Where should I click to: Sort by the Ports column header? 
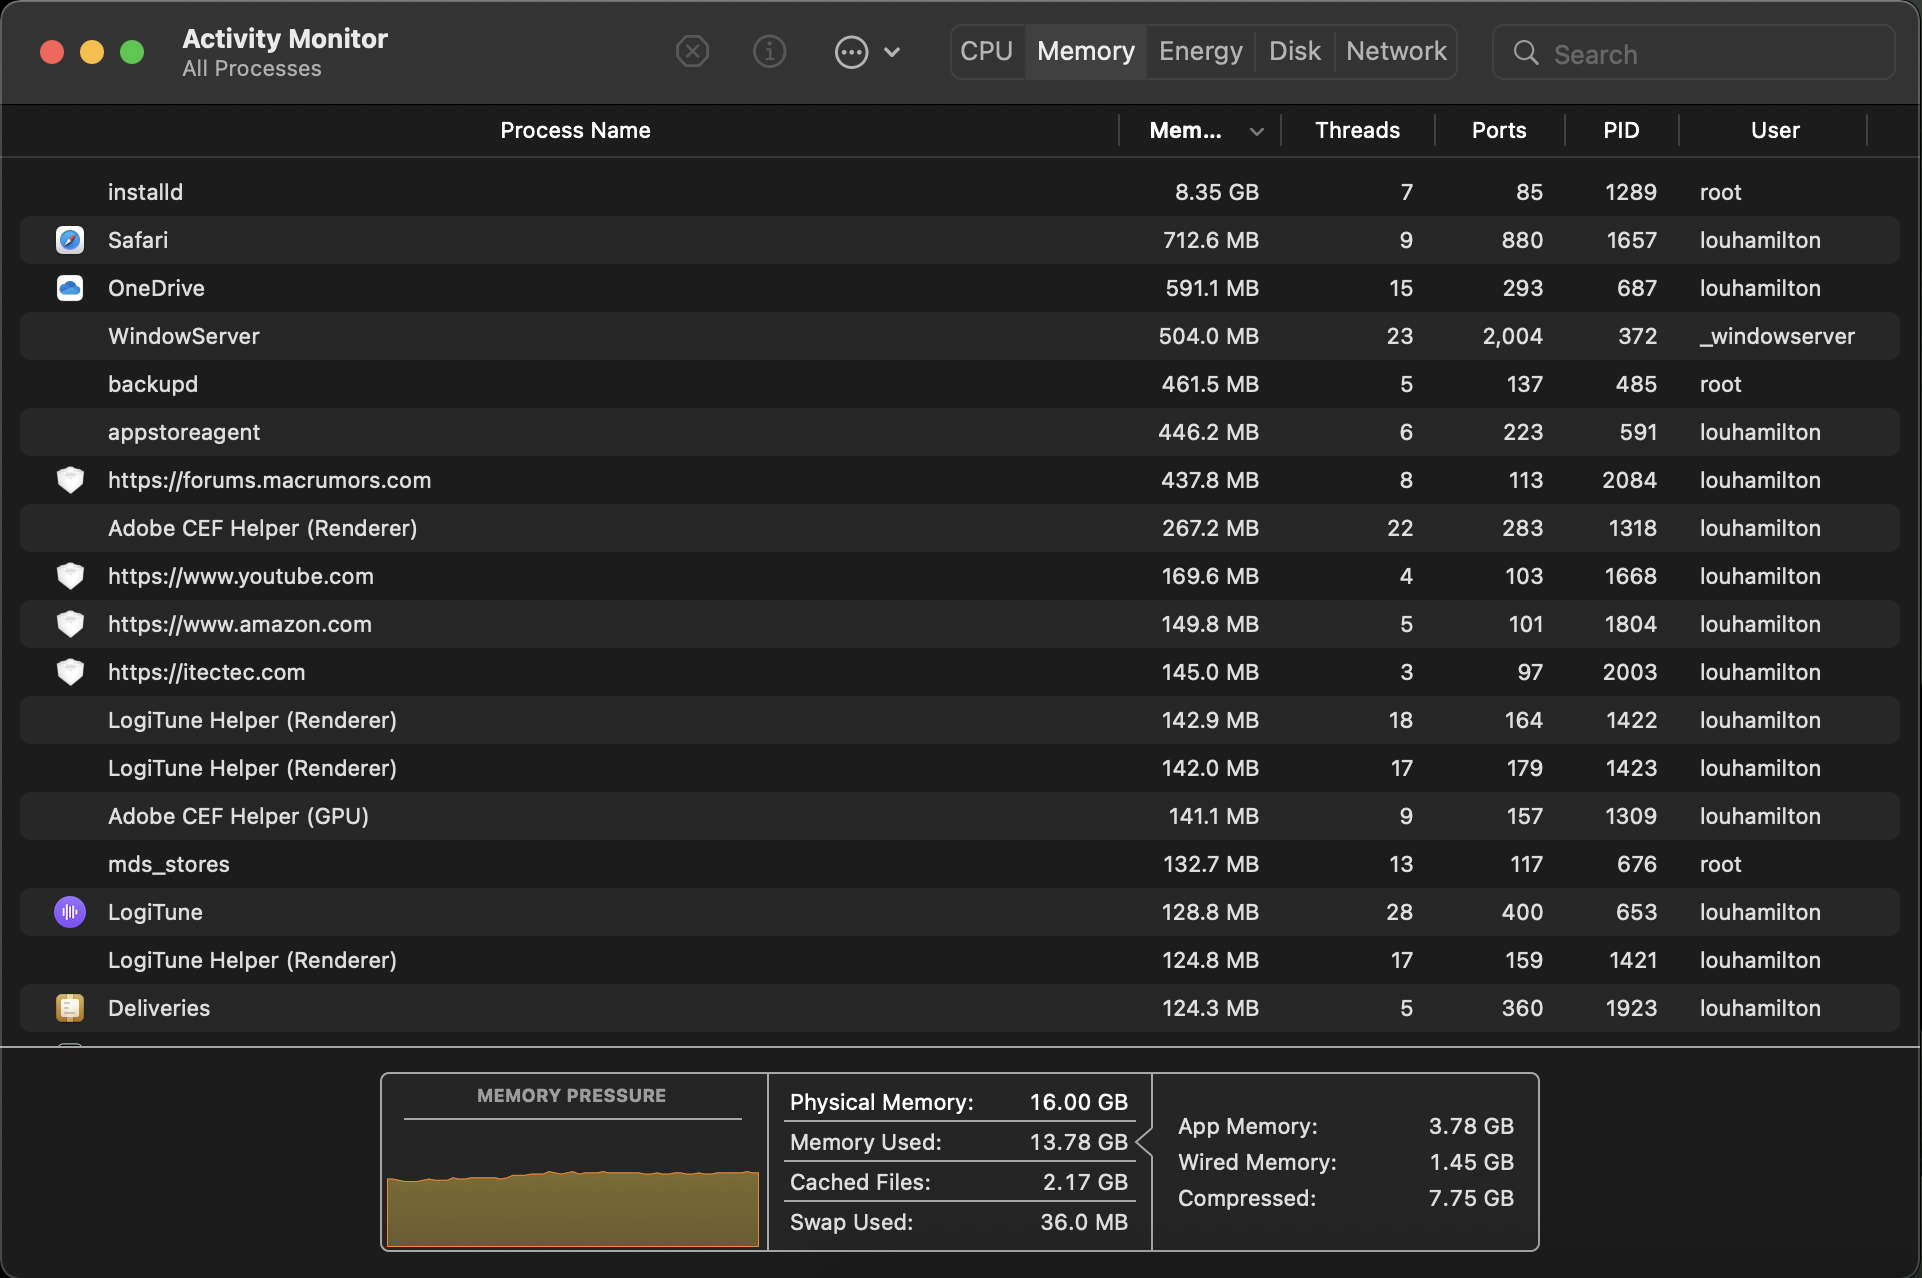click(x=1499, y=130)
